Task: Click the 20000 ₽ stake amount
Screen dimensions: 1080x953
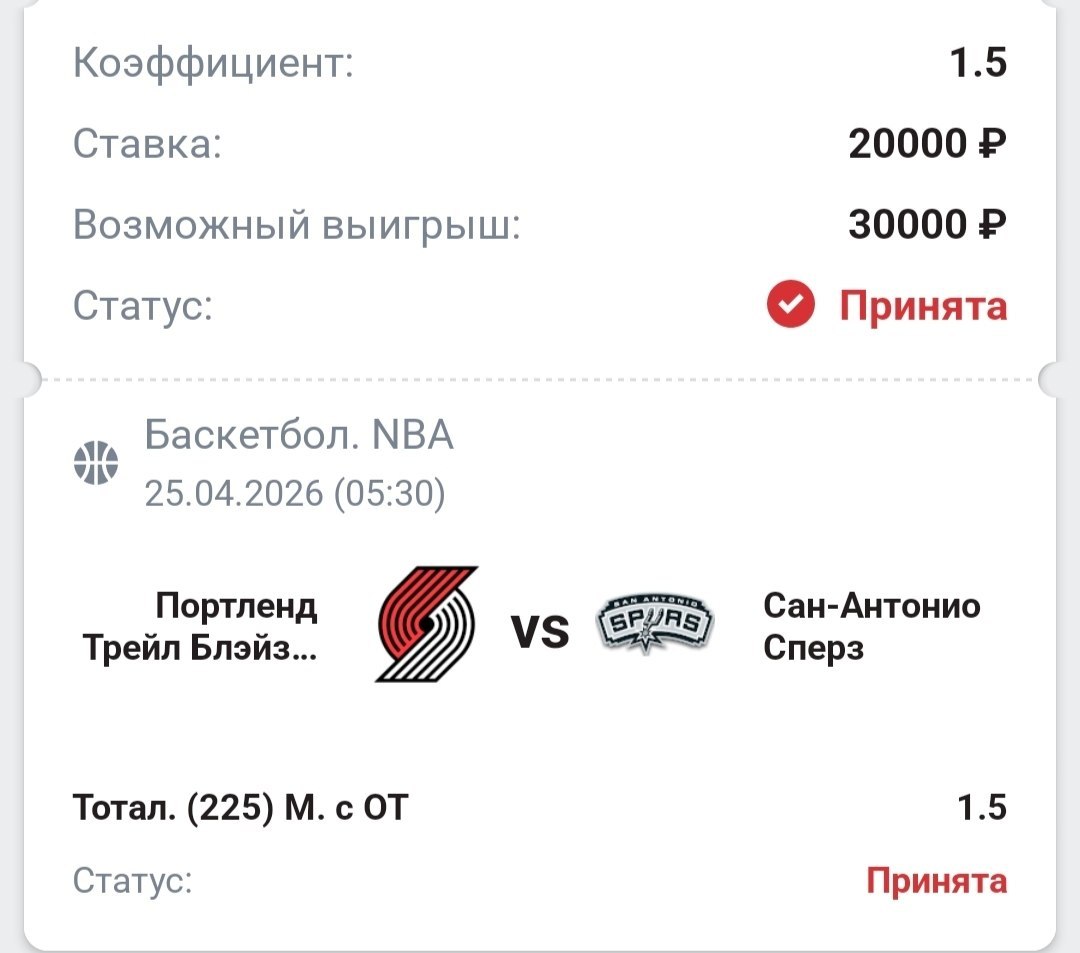Action: click(926, 145)
